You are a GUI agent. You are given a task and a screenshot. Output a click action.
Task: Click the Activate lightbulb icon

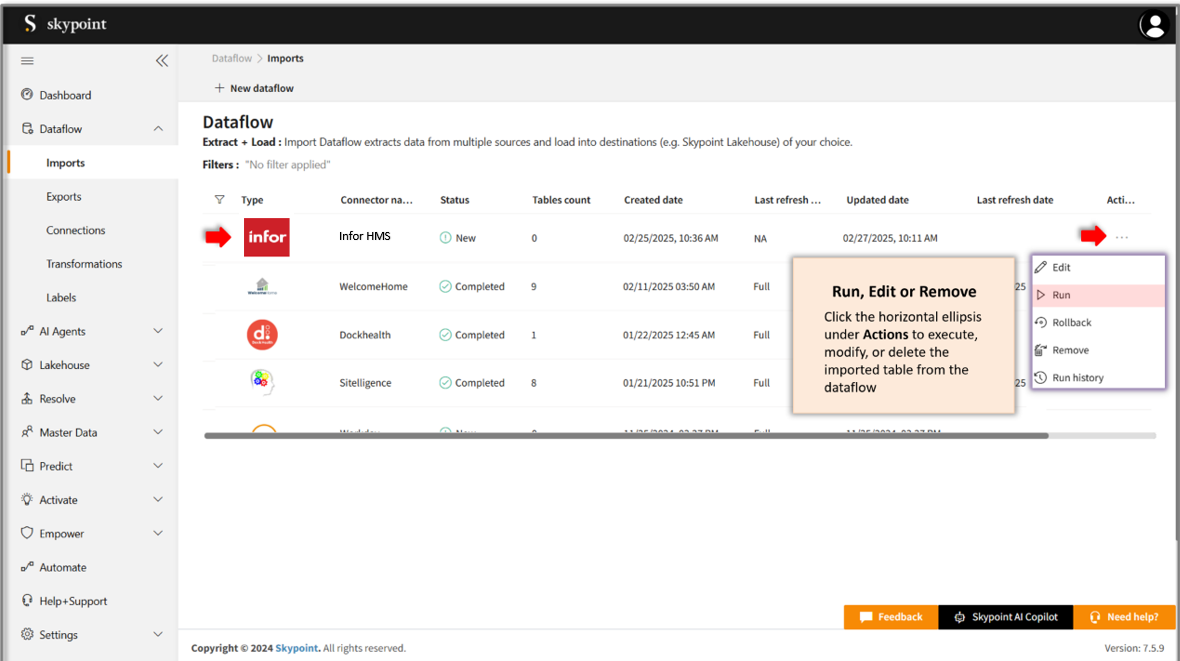[x=27, y=499]
